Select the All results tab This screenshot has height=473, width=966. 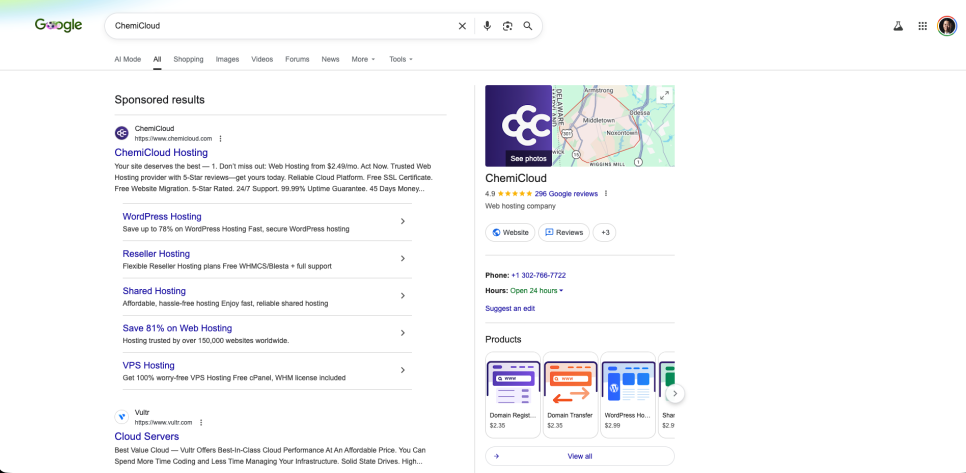coord(157,59)
